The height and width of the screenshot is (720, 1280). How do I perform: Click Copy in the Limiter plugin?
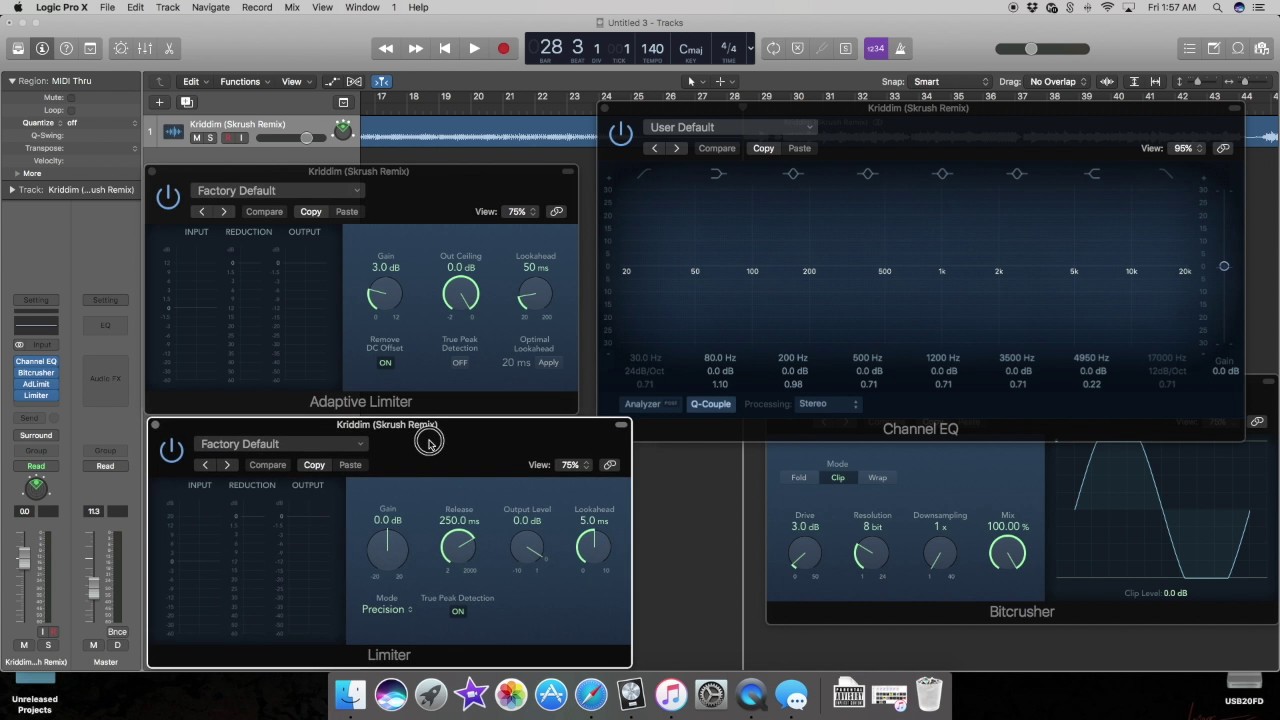[x=314, y=465]
